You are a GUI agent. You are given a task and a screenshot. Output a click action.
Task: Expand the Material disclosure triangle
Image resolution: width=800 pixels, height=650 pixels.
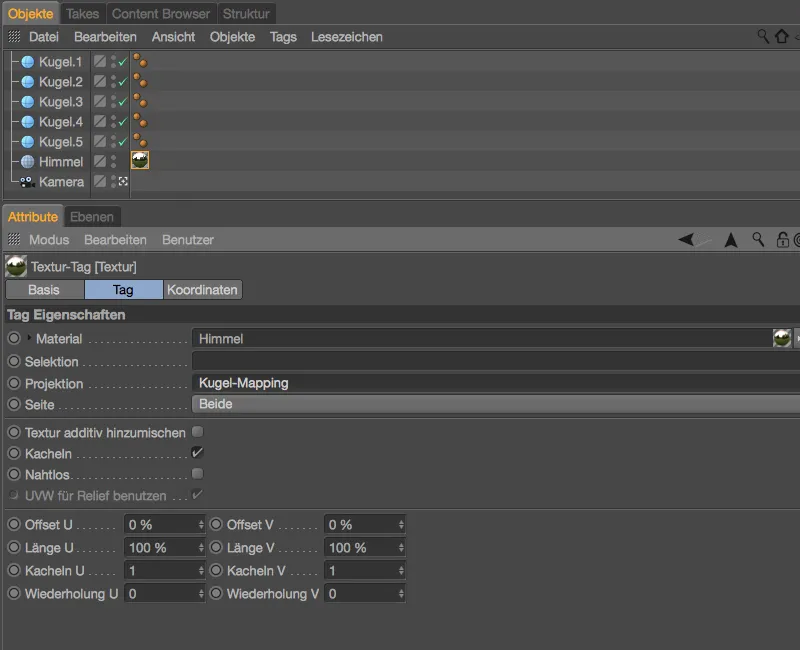coord(29,337)
